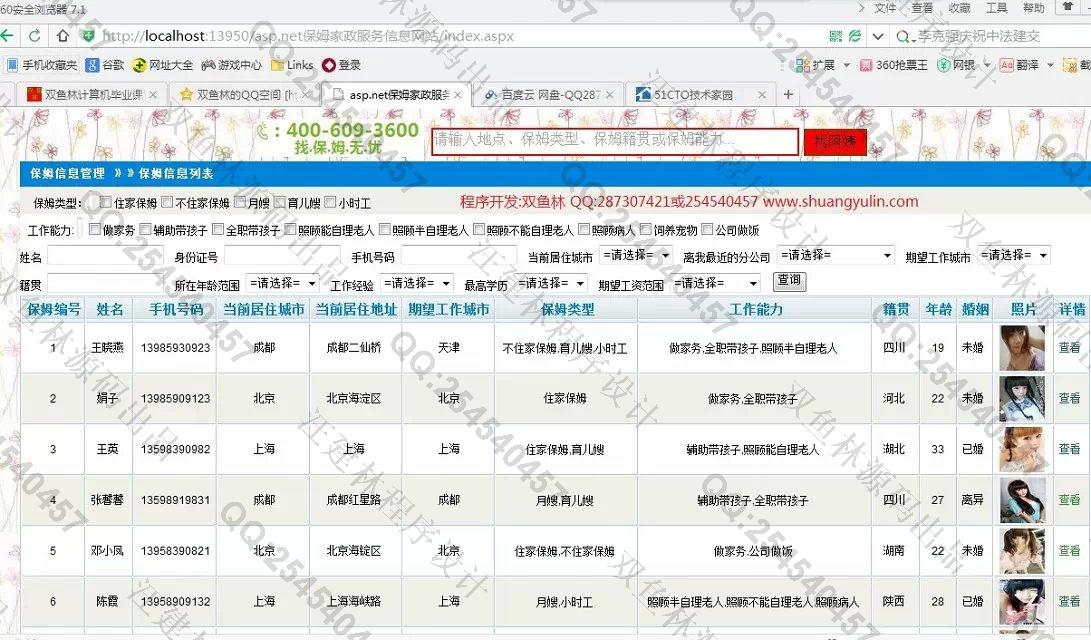Click the browser address bar URL
1091x640 pixels.
point(308,35)
